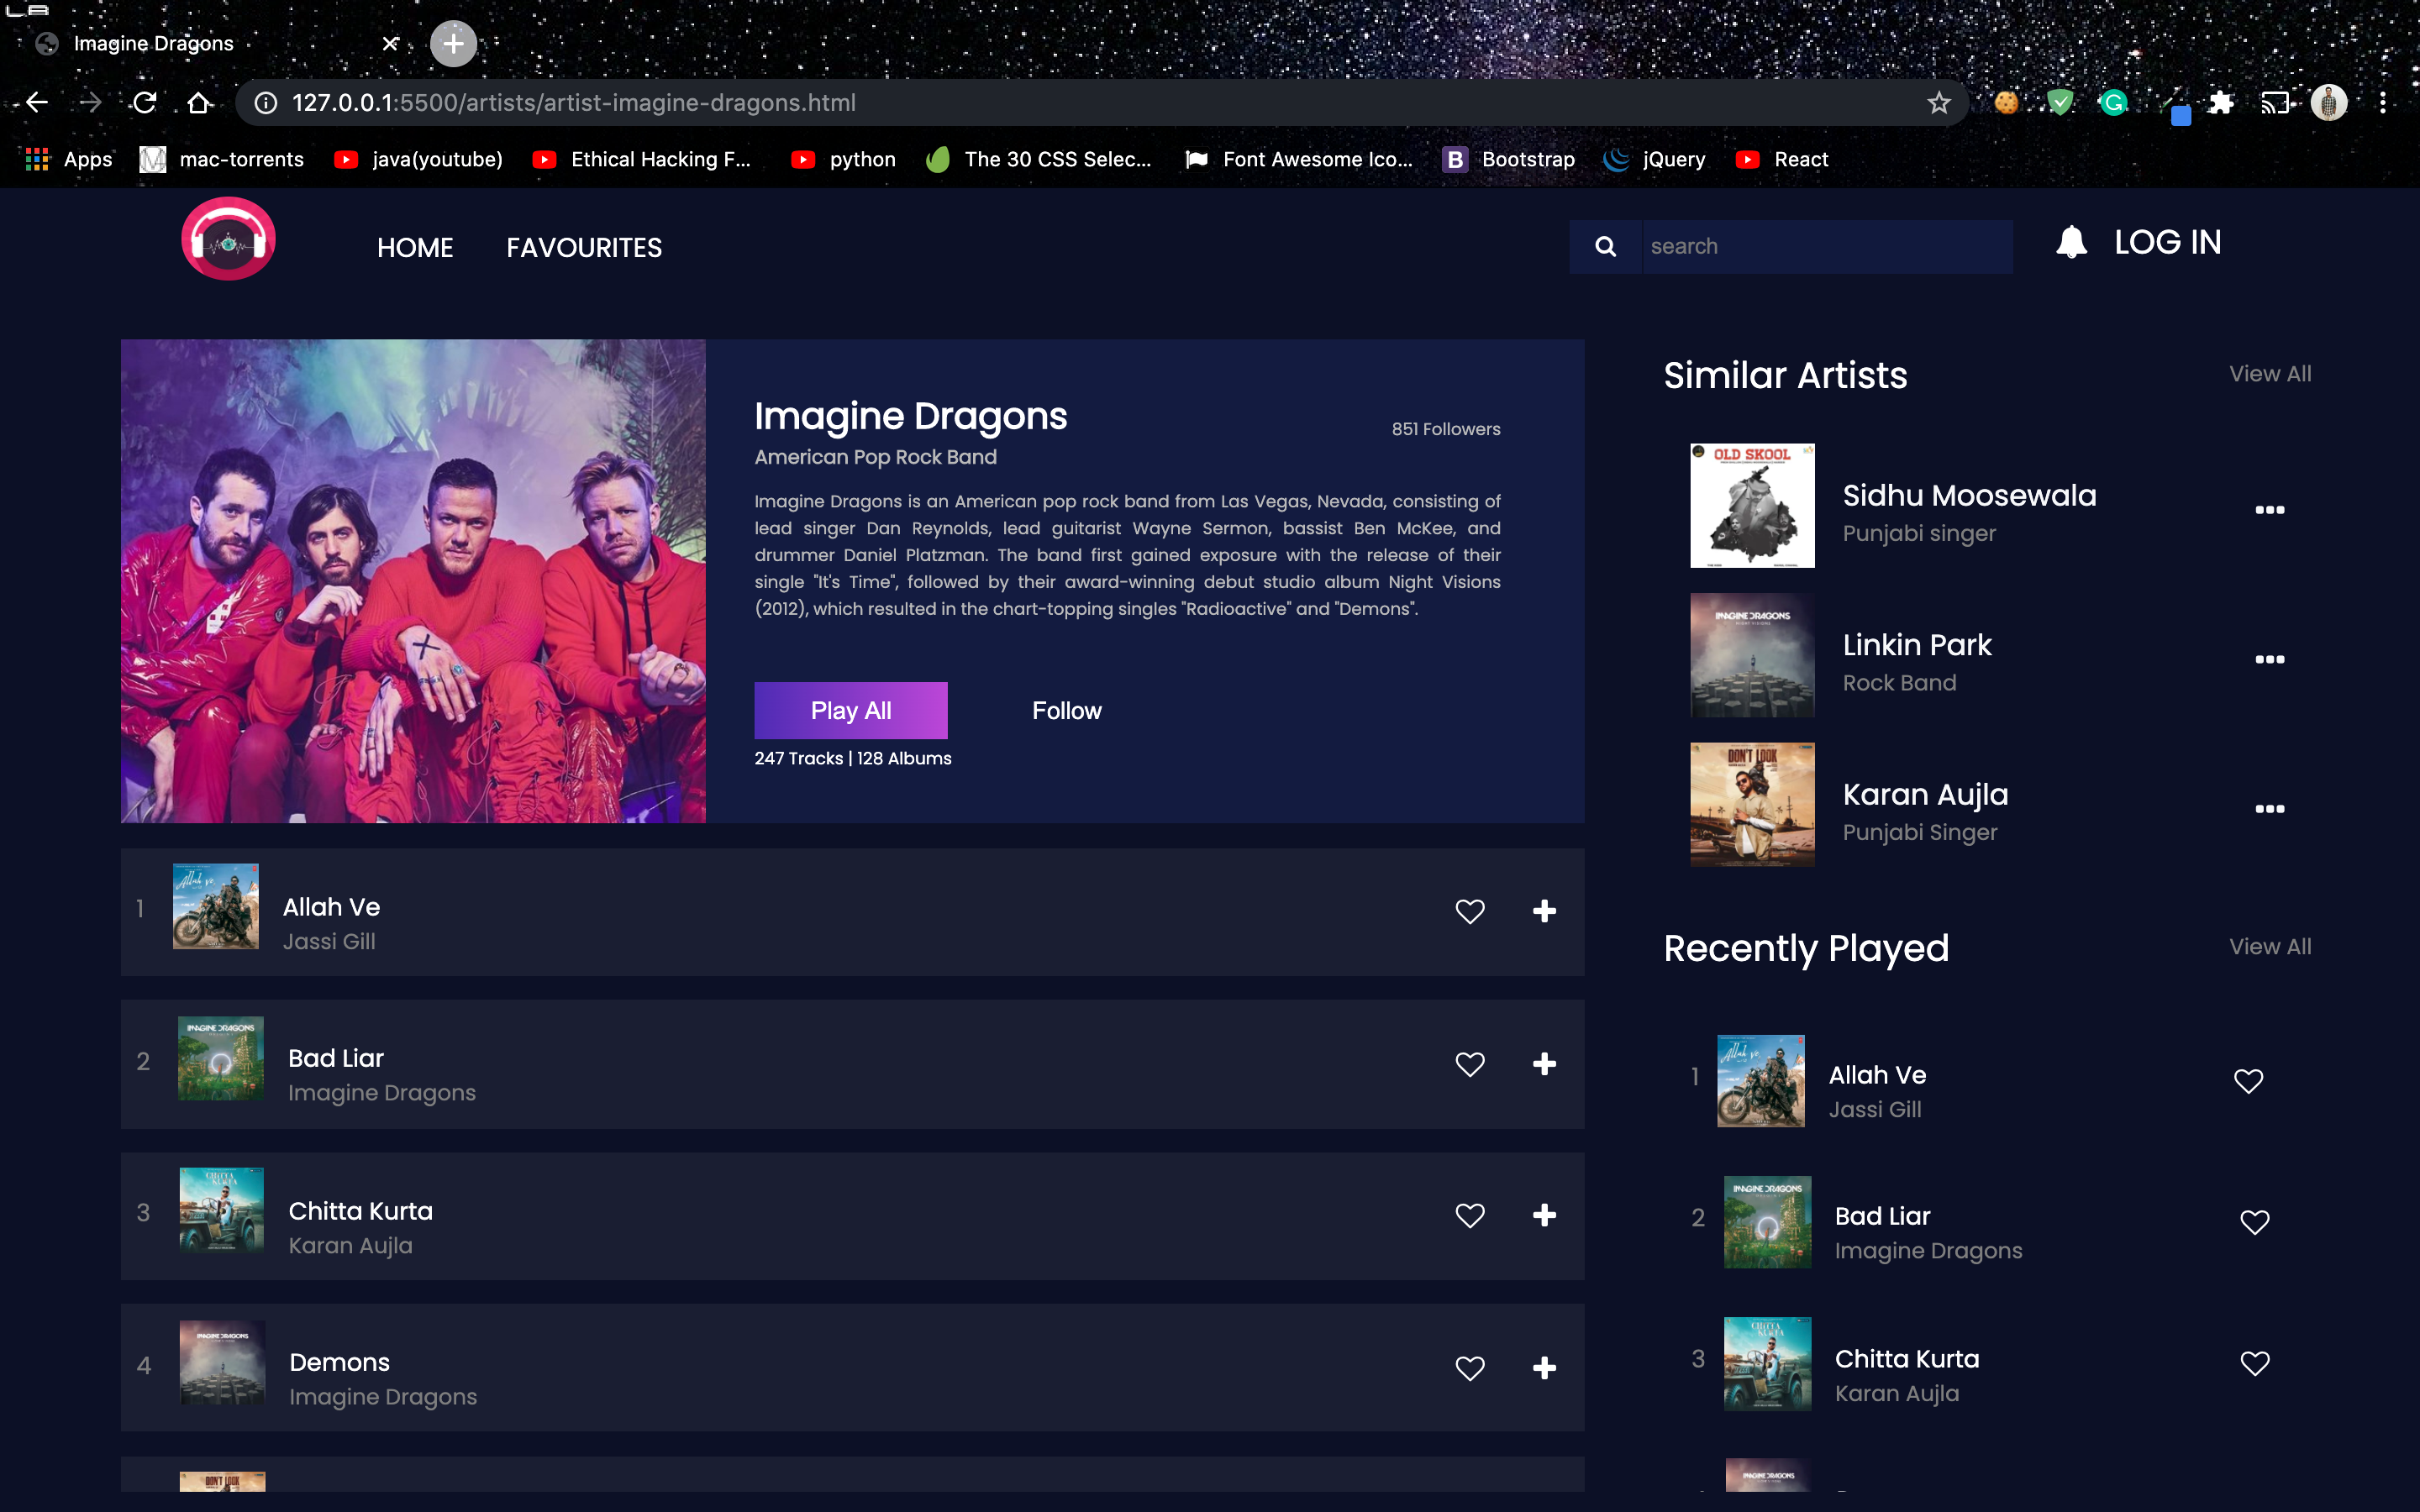Open notifications via the bell icon

pos(2070,241)
